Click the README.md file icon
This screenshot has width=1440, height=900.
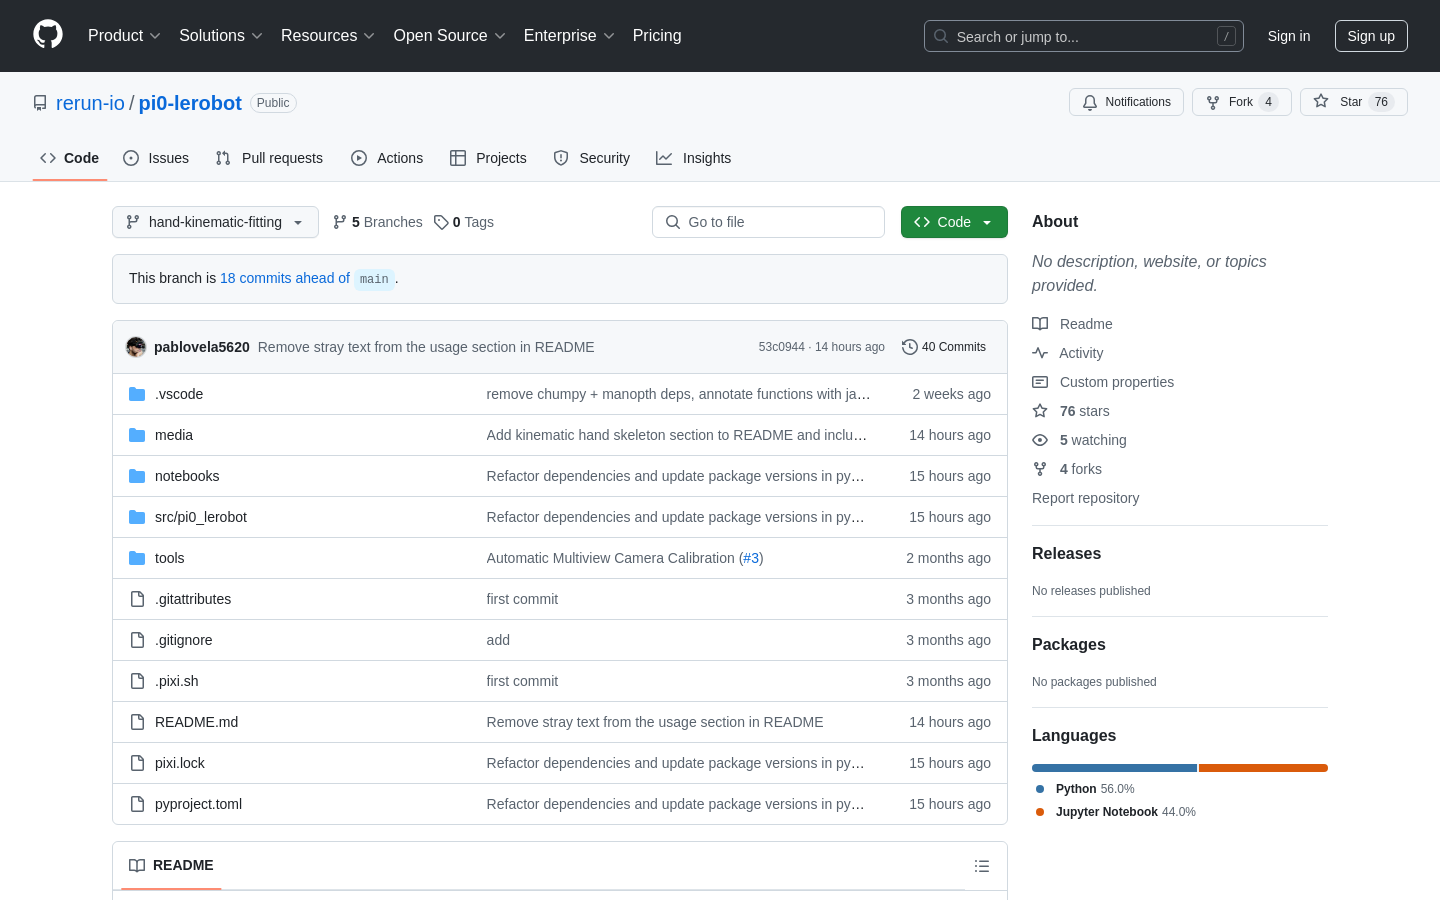pyautogui.click(x=137, y=722)
